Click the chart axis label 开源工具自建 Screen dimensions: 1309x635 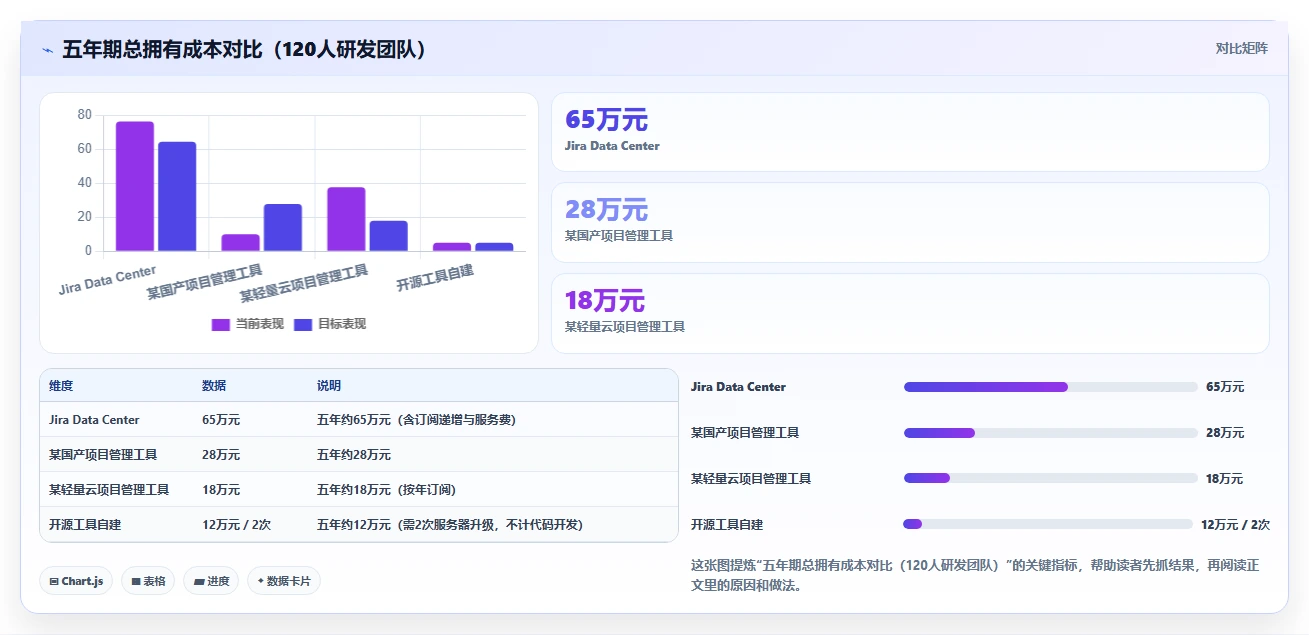(x=435, y=277)
